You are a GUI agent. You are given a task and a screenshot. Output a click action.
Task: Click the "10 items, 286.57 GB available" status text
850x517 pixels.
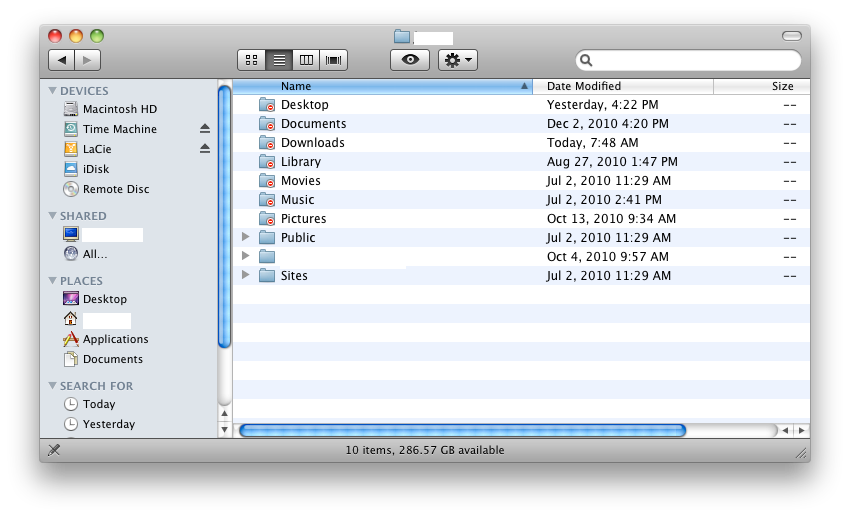click(x=425, y=450)
